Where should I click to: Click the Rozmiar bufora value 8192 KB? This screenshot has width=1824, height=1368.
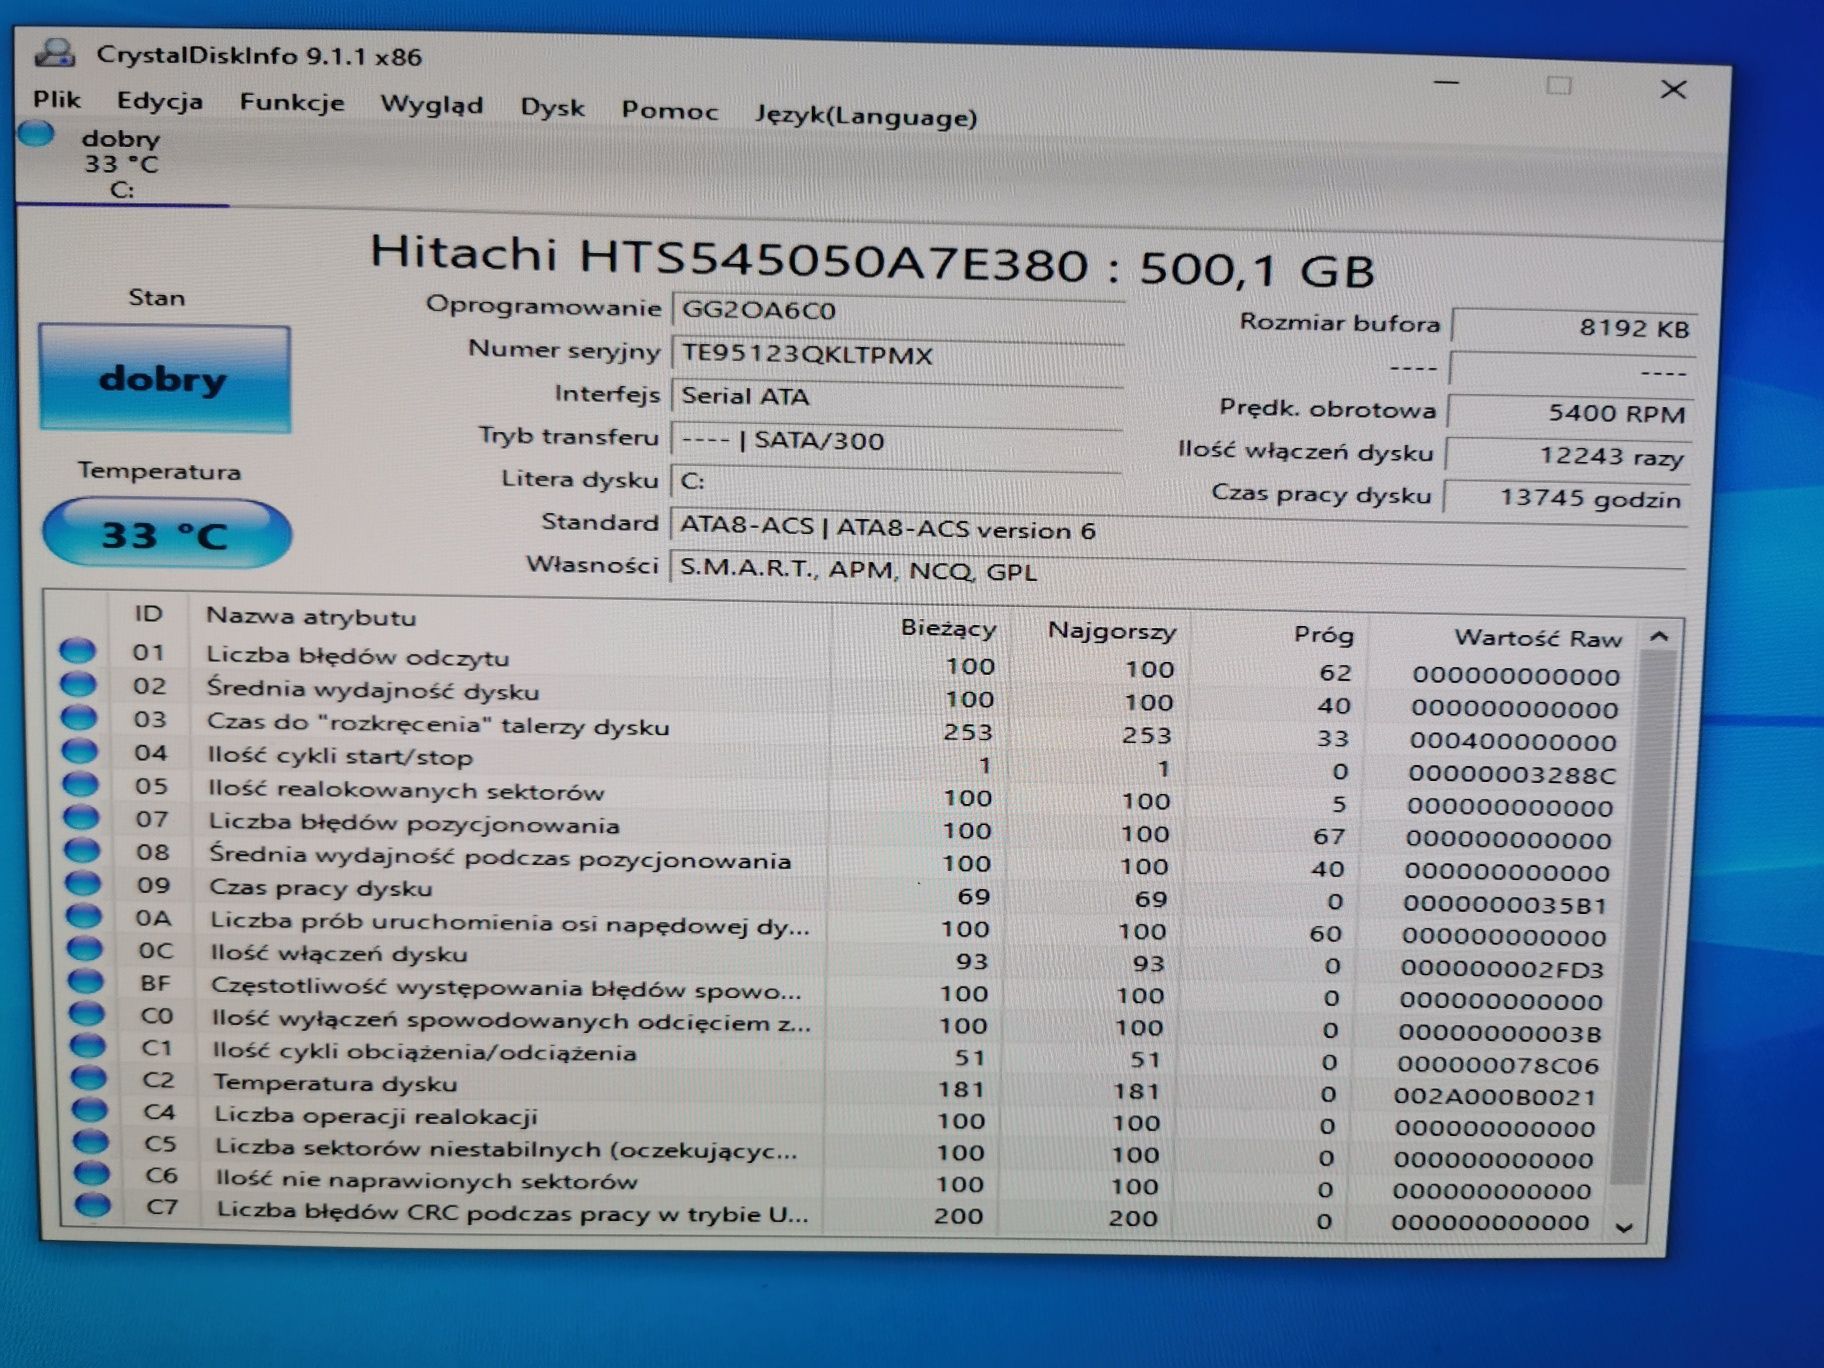tap(1573, 327)
